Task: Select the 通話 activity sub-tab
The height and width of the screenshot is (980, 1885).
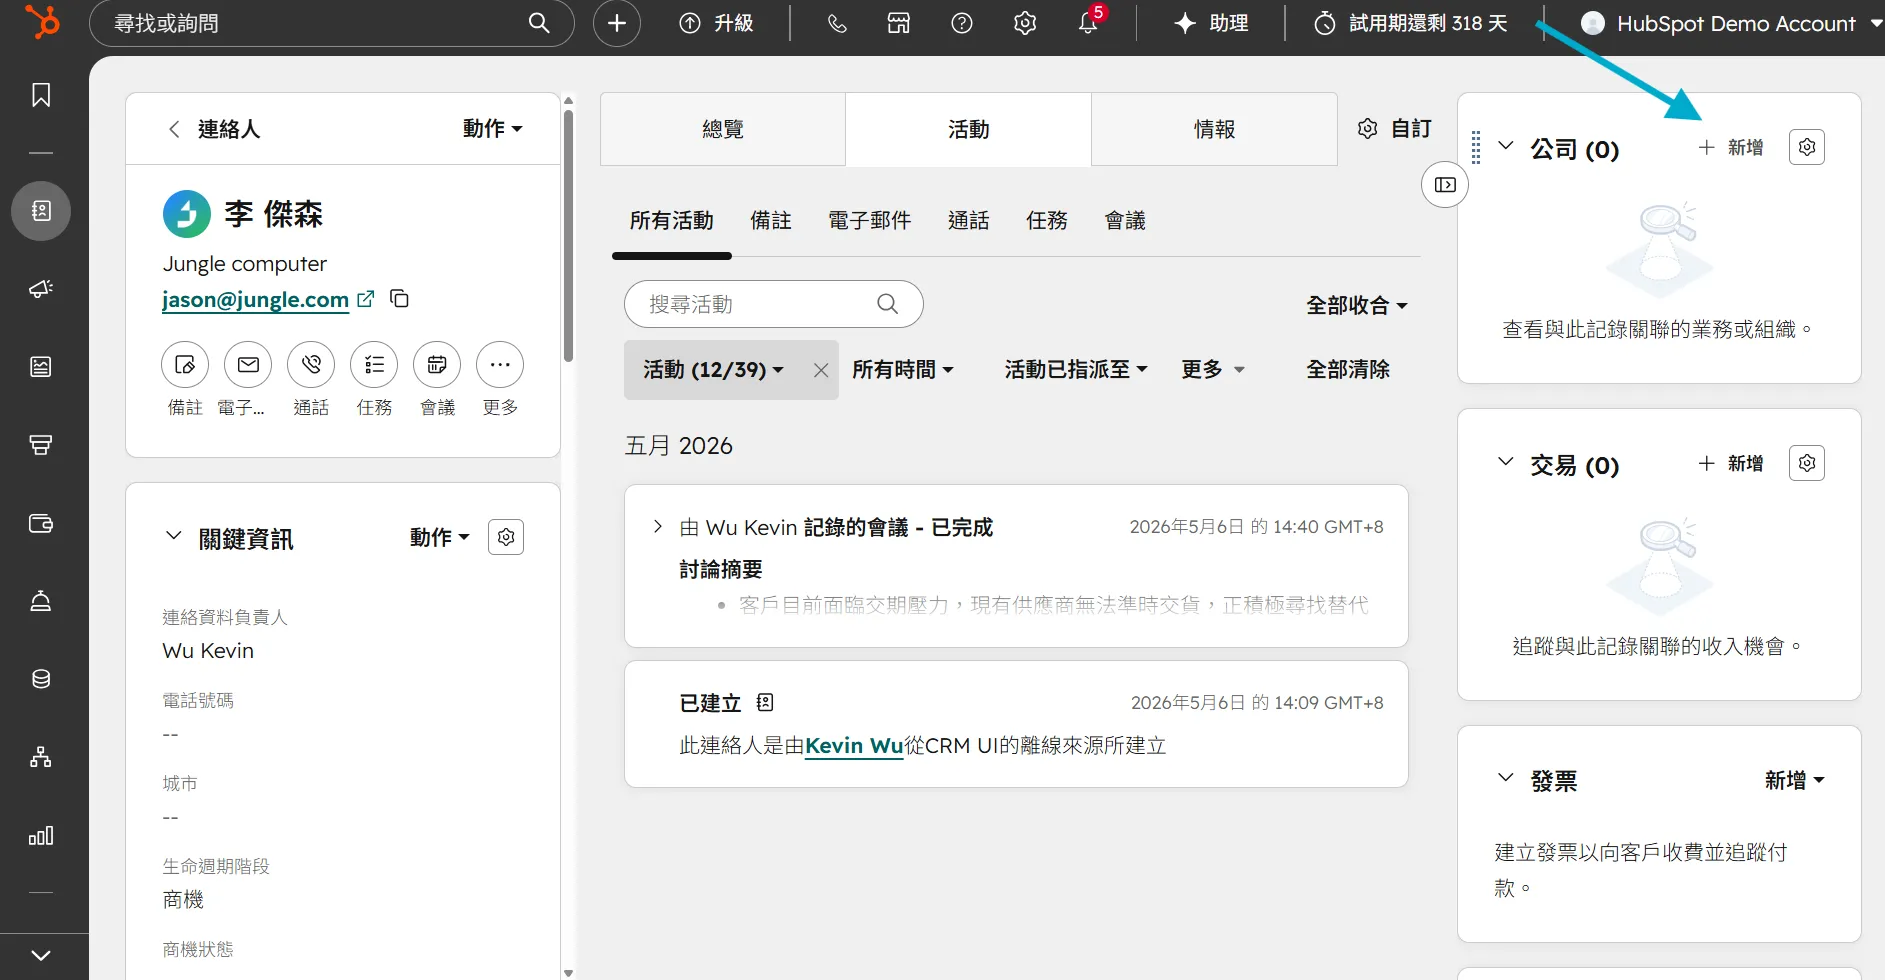Action: pyautogui.click(x=969, y=221)
